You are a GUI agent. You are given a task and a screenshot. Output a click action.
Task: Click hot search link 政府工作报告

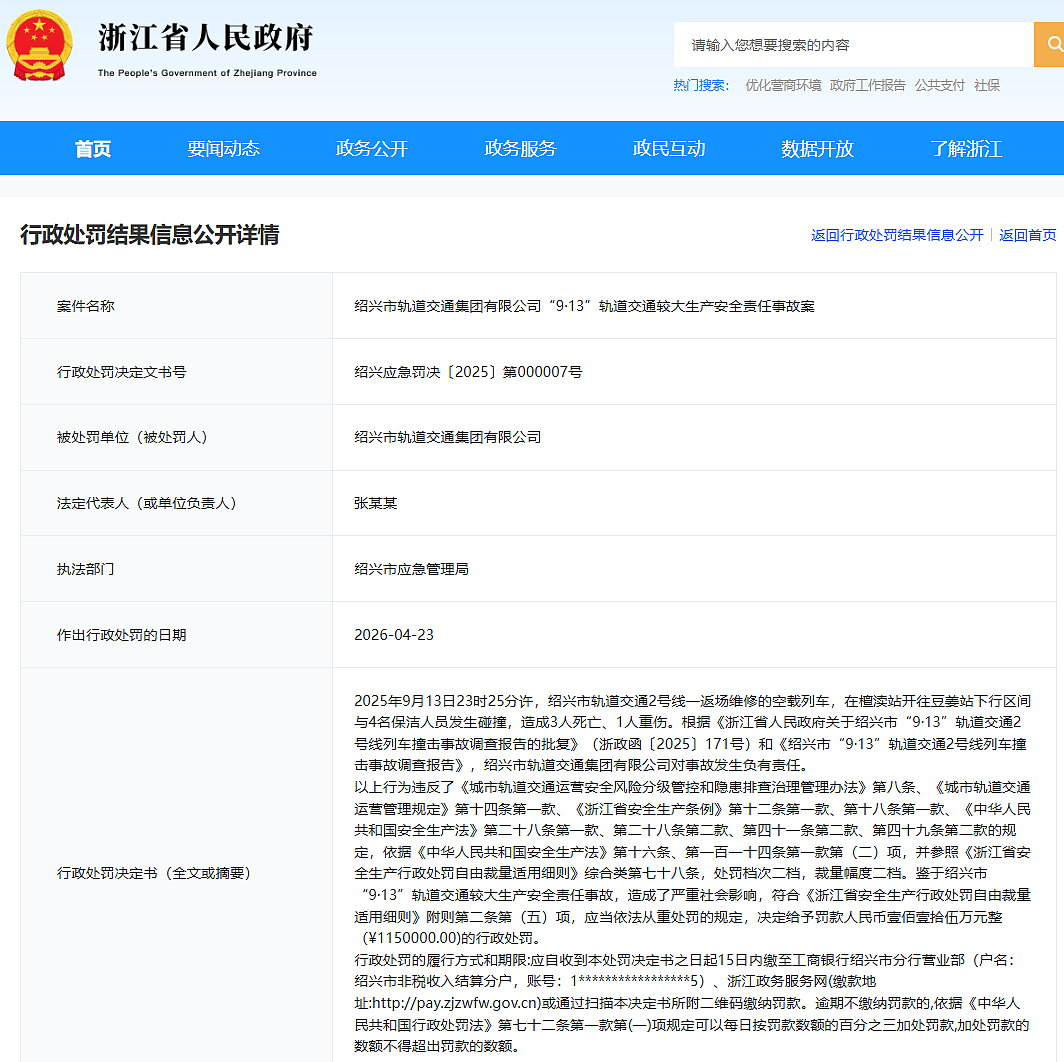868,86
